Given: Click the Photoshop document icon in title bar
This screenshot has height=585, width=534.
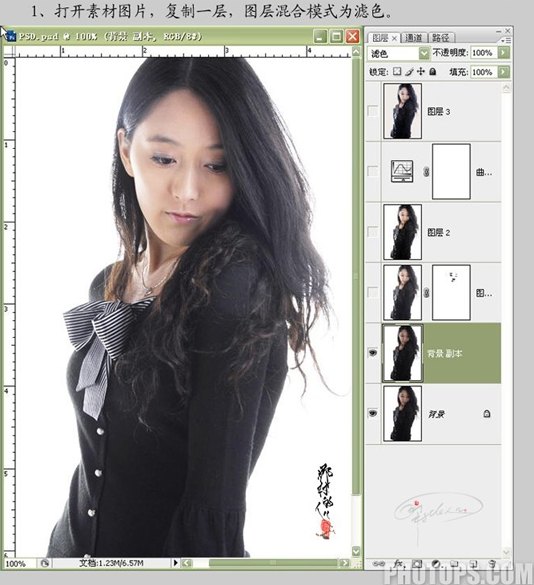Looking at the screenshot, I should (11, 36).
